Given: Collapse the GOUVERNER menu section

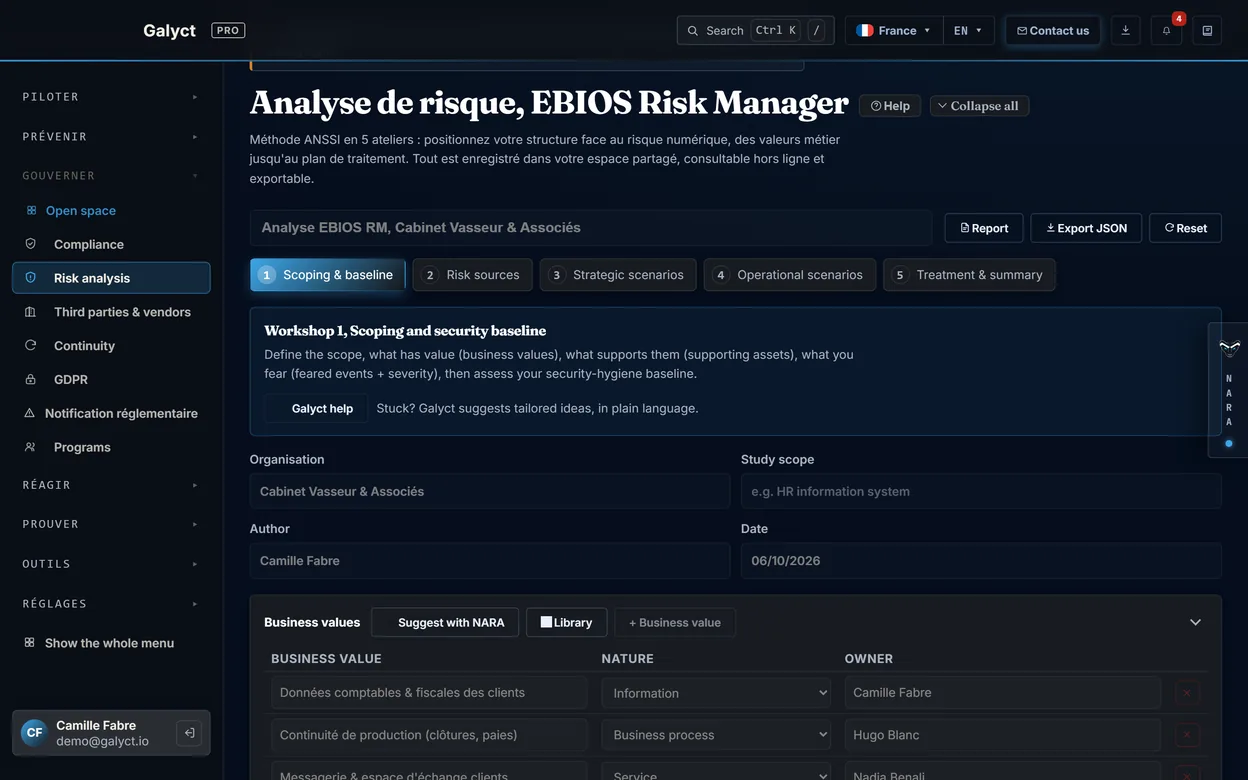Looking at the screenshot, I should [110, 176].
